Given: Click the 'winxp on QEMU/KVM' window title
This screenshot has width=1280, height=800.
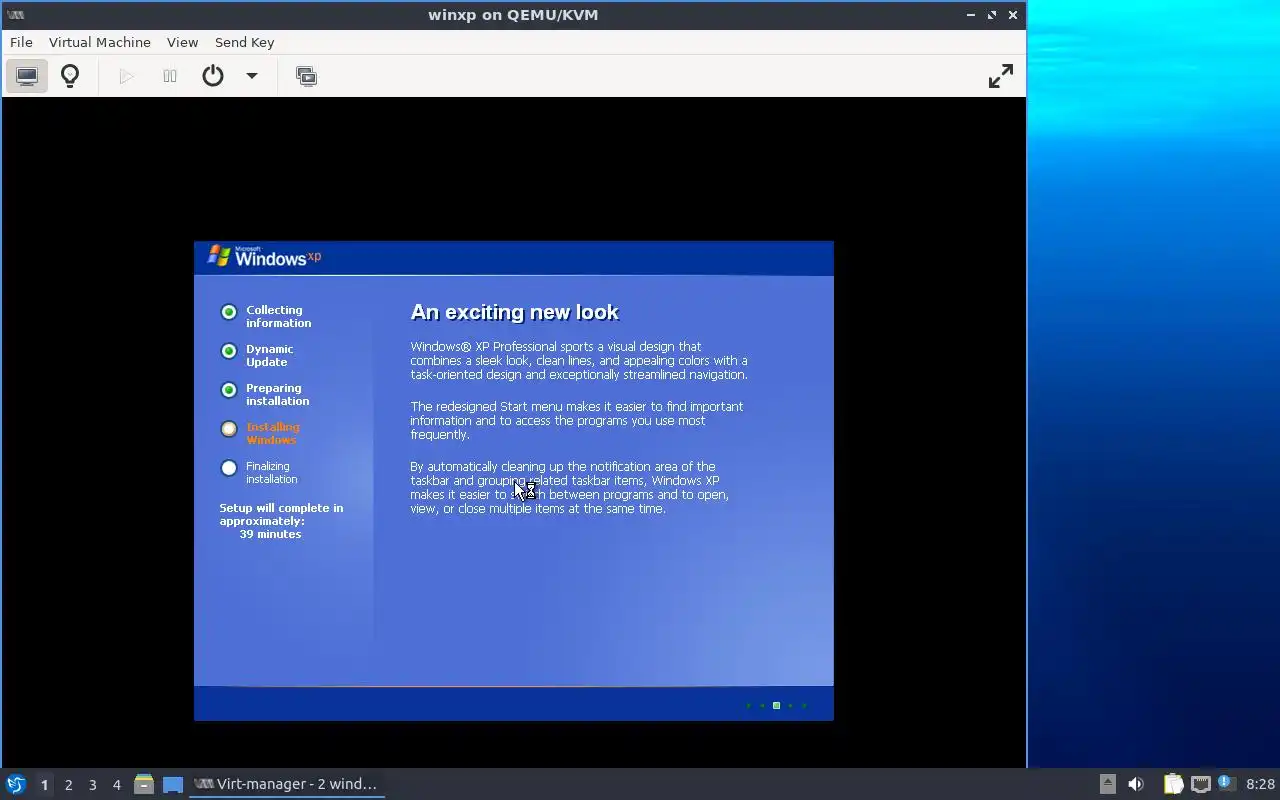Looking at the screenshot, I should 513,15.
